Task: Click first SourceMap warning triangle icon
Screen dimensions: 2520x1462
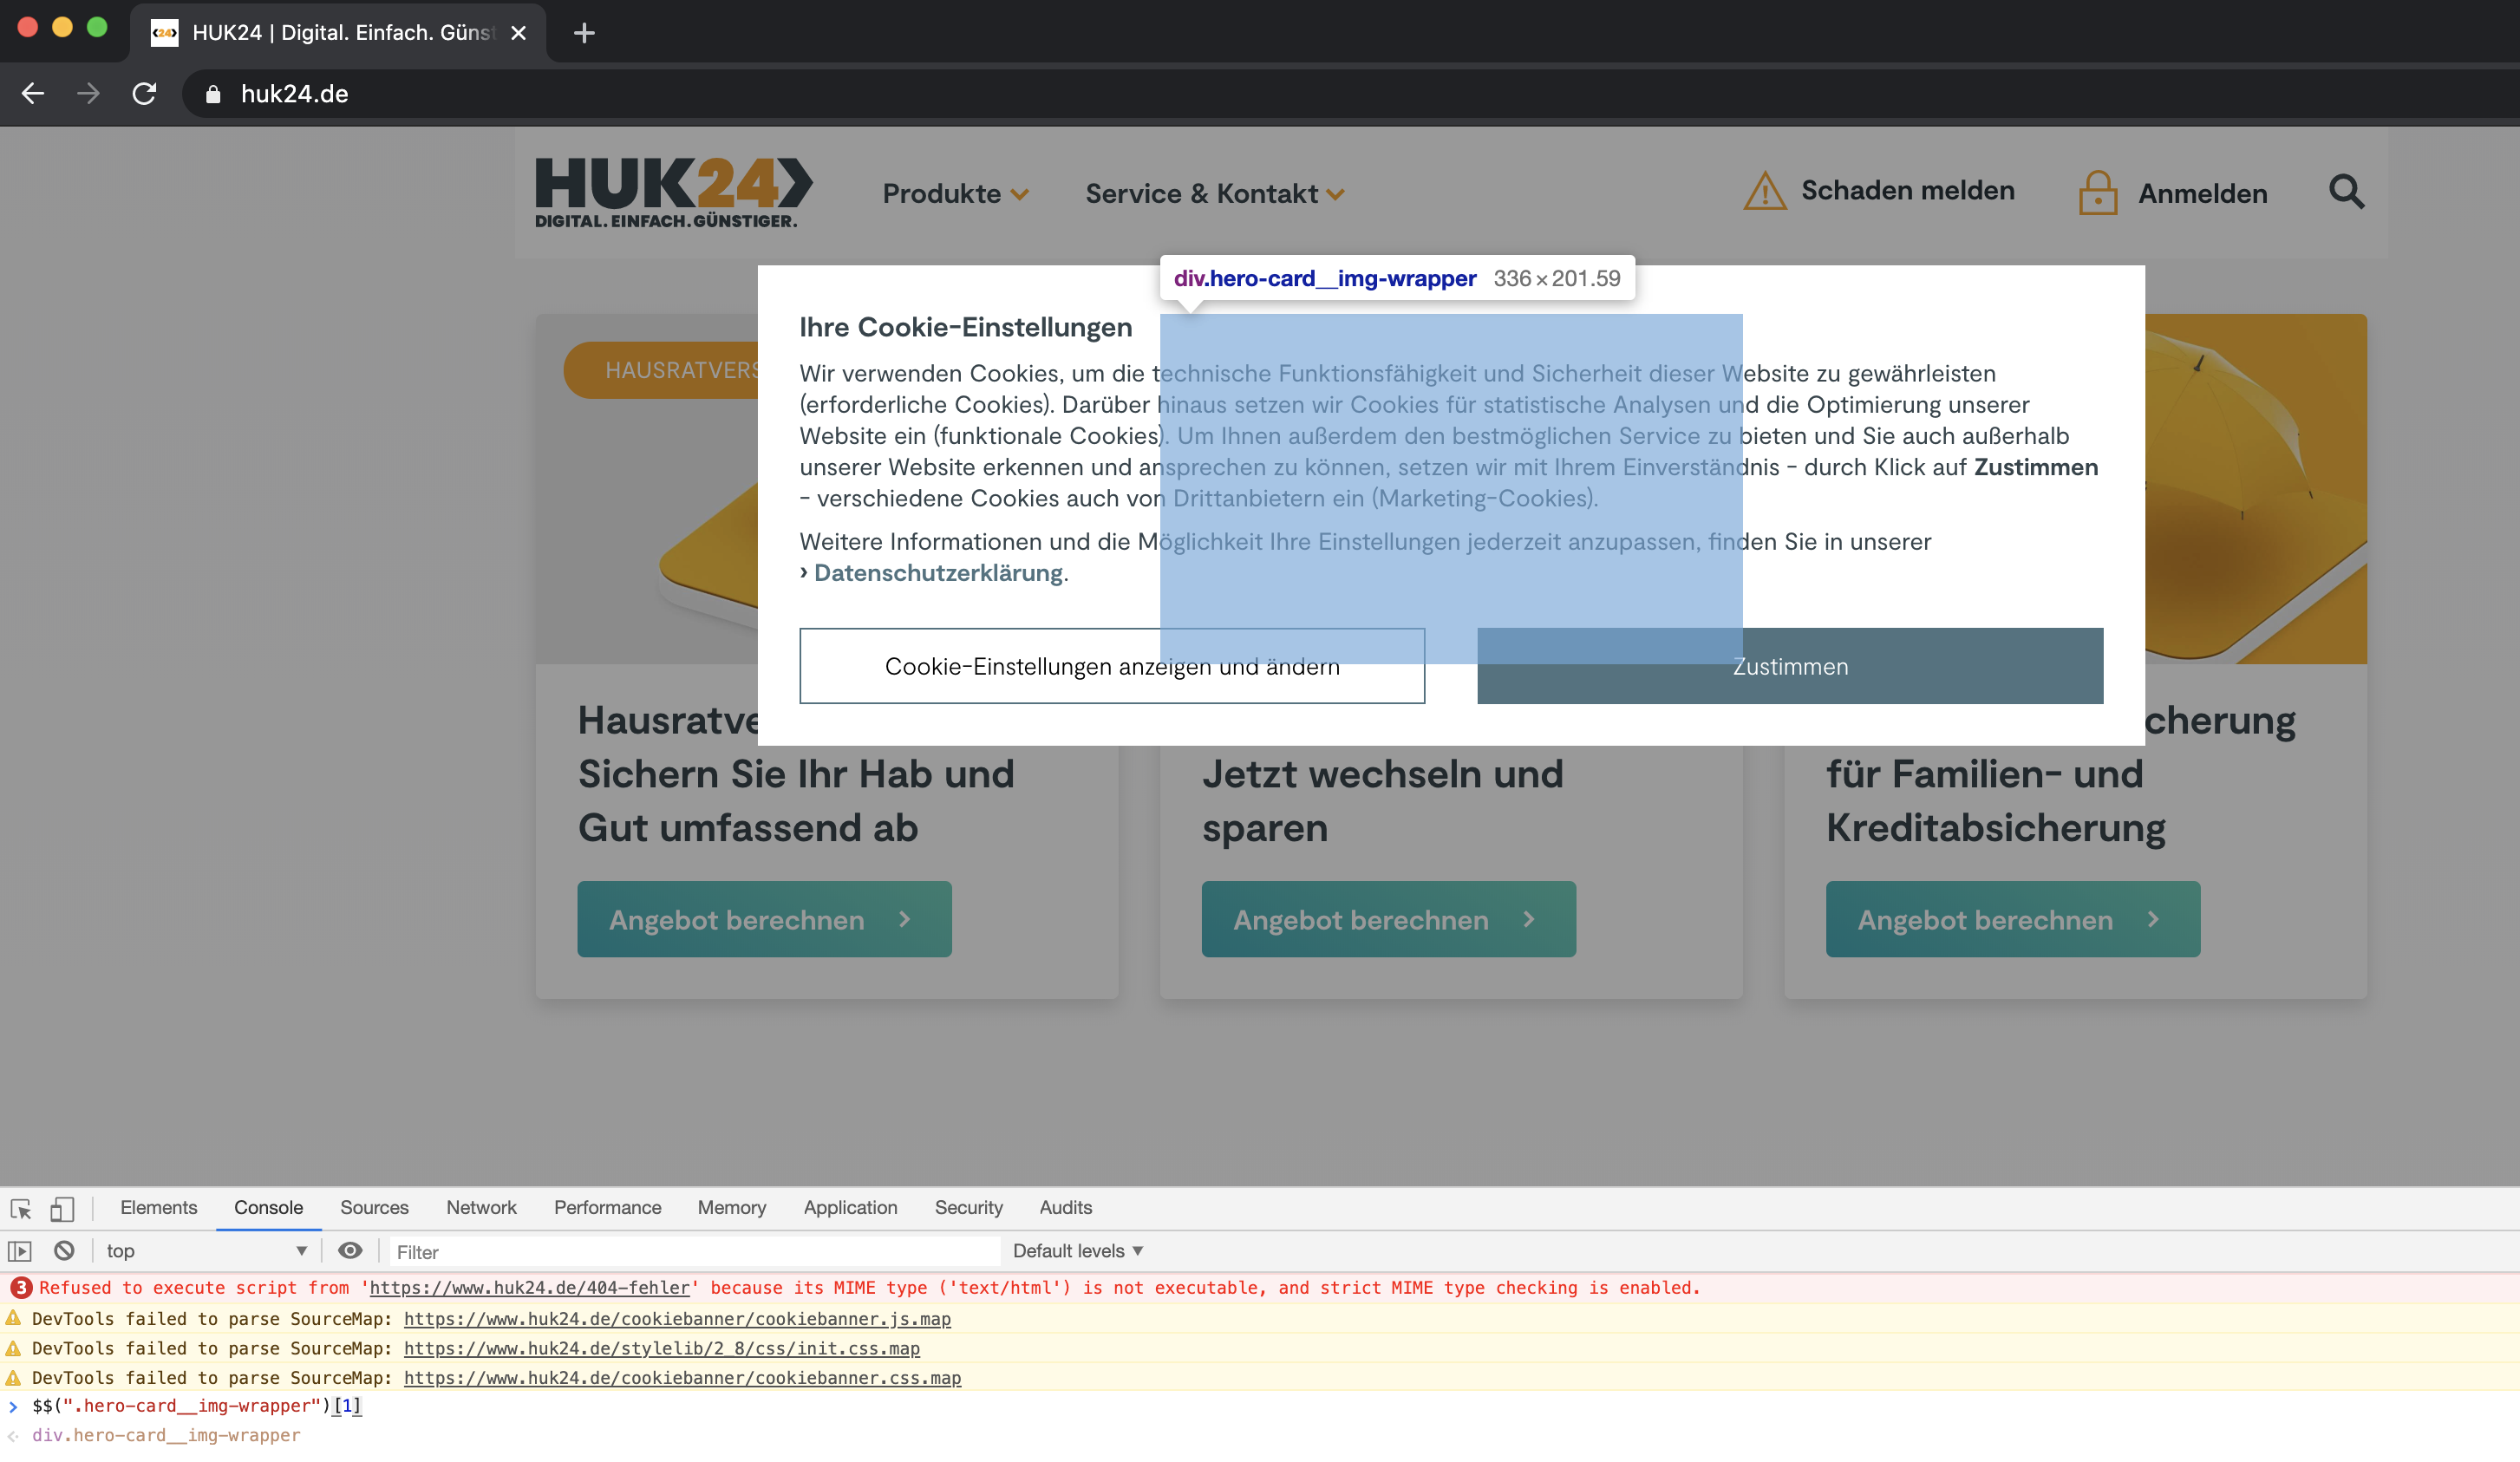Action: (x=13, y=1318)
